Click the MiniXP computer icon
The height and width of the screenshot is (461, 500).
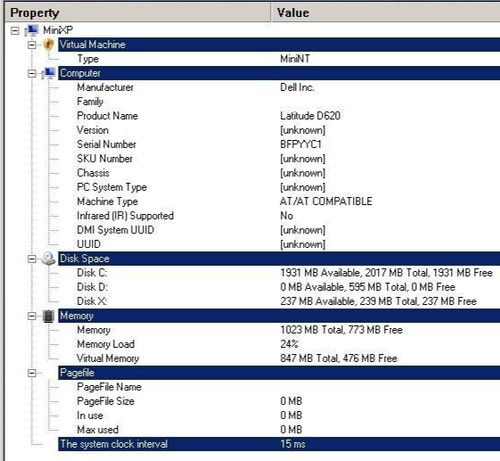(x=31, y=30)
